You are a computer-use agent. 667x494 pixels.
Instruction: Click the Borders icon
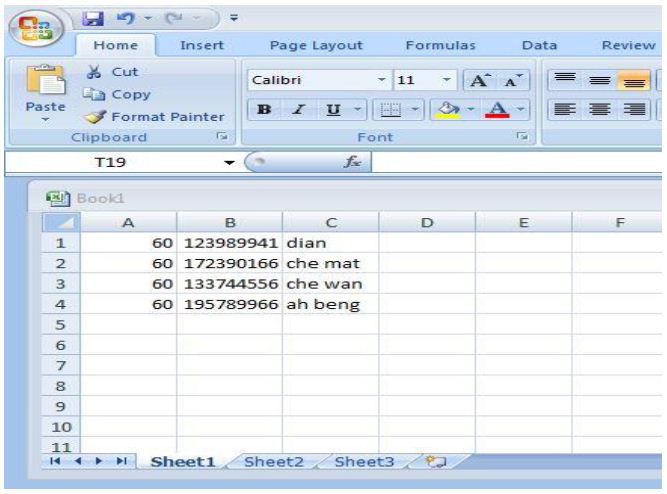click(x=390, y=109)
